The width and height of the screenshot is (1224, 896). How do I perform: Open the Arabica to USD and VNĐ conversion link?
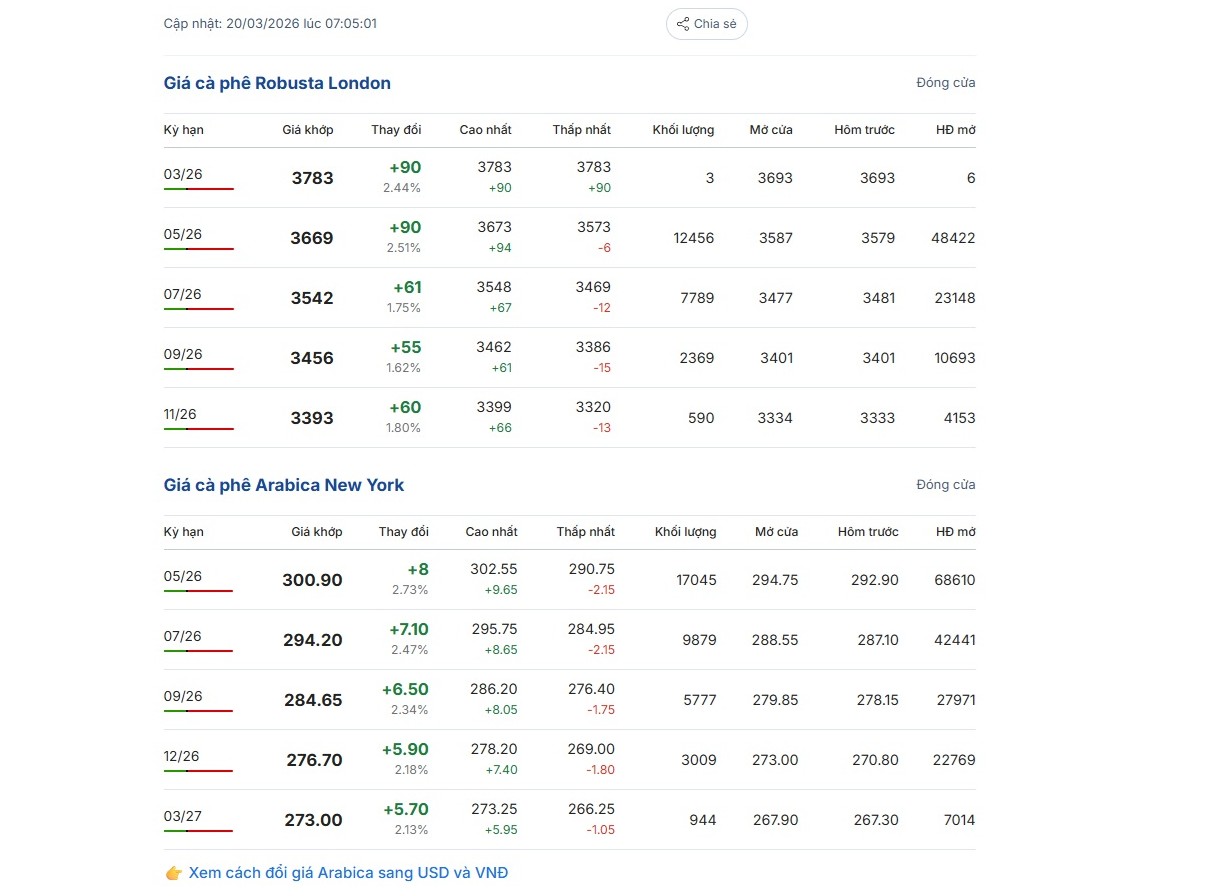pos(348,873)
